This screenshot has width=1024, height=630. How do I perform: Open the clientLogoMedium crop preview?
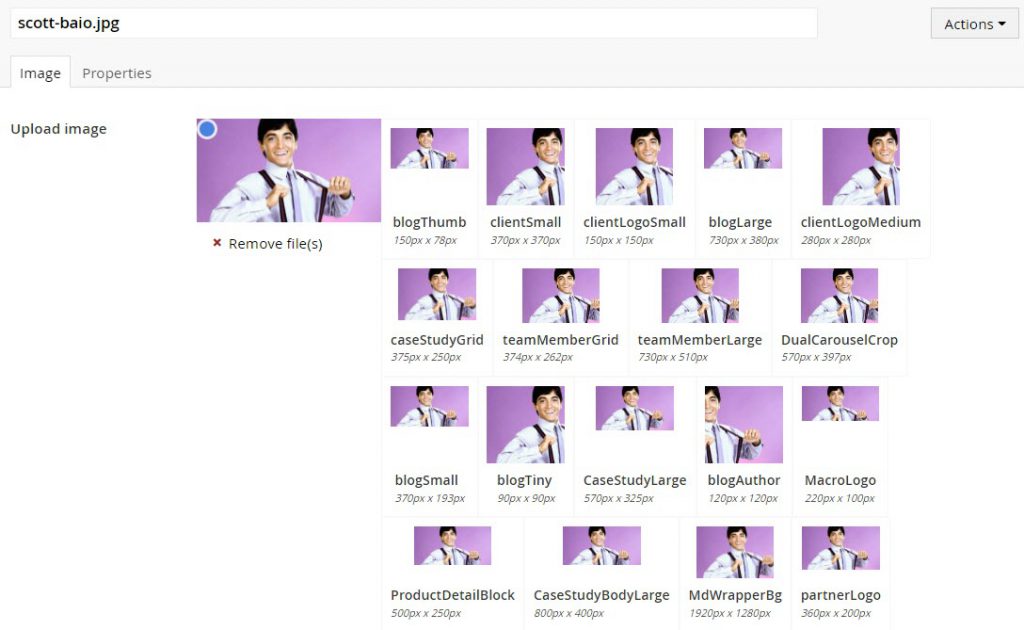click(860, 166)
